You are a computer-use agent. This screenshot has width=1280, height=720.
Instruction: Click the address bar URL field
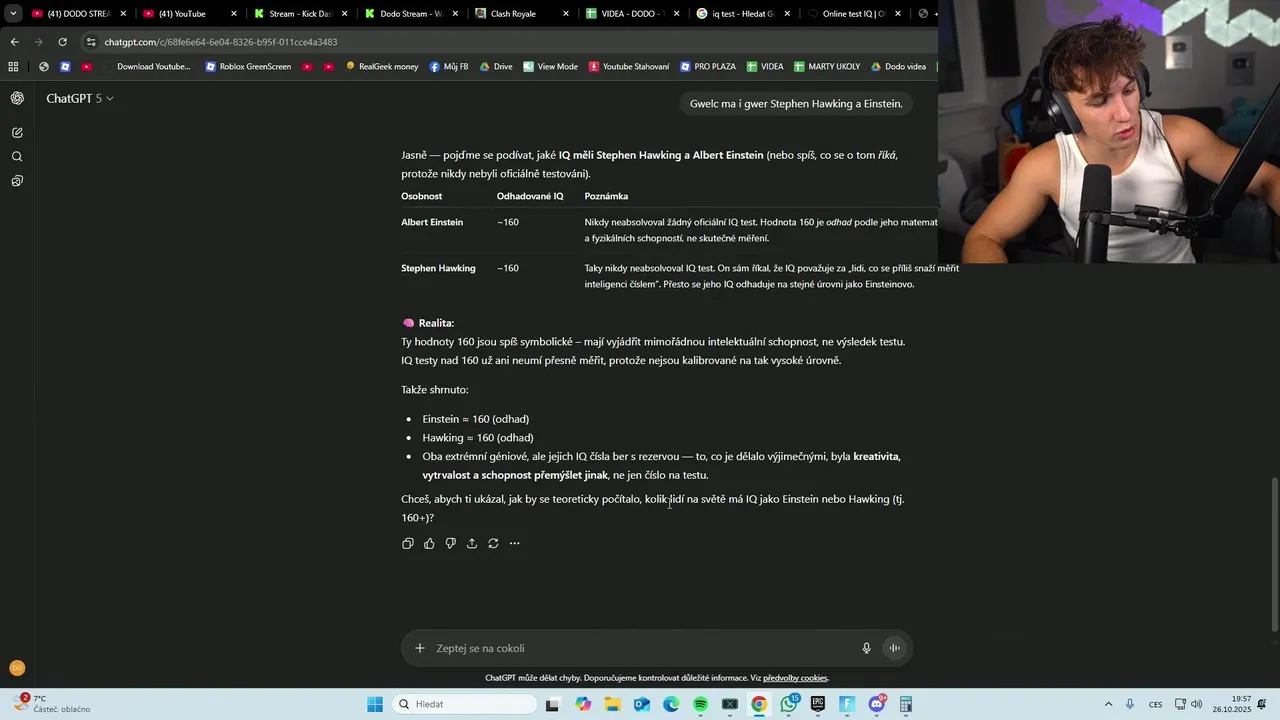coord(500,42)
